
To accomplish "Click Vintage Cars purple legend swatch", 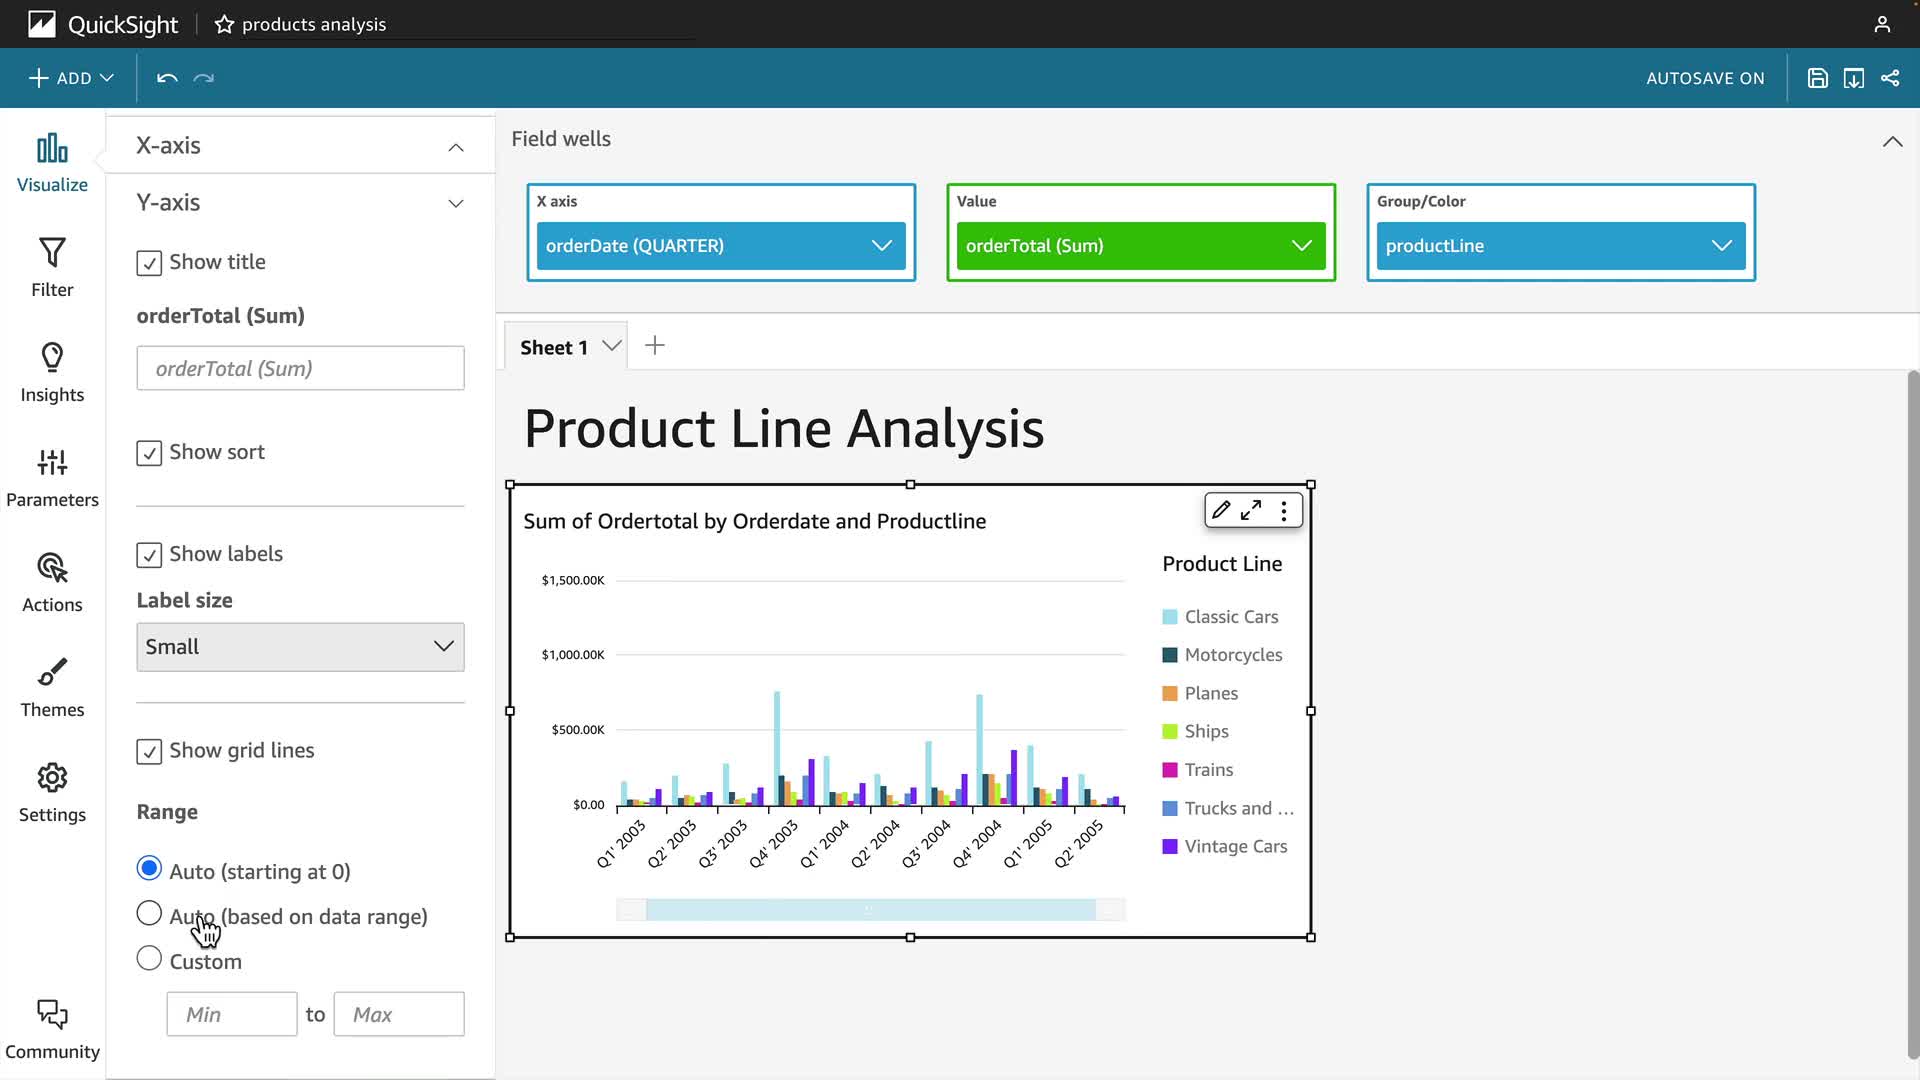I will [1170, 847].
